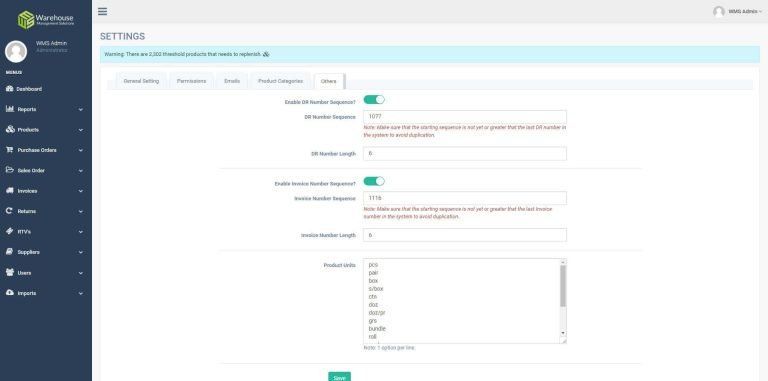Click the DR Number Sequence field
The image size is (768, 381).
(465, 117)
